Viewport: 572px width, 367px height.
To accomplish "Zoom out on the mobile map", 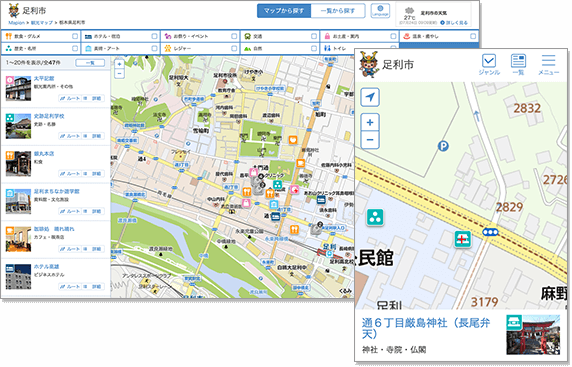I will (370, 140).
